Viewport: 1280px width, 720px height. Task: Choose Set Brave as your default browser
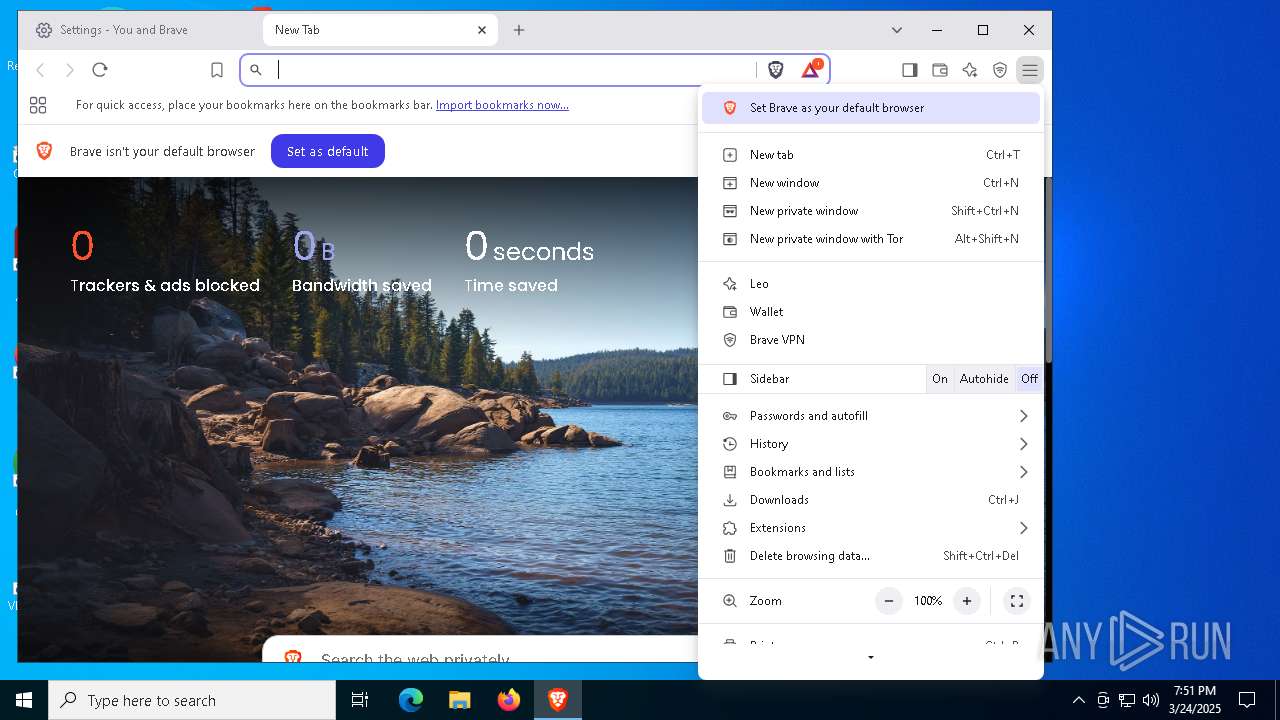[x=871, y=108]
